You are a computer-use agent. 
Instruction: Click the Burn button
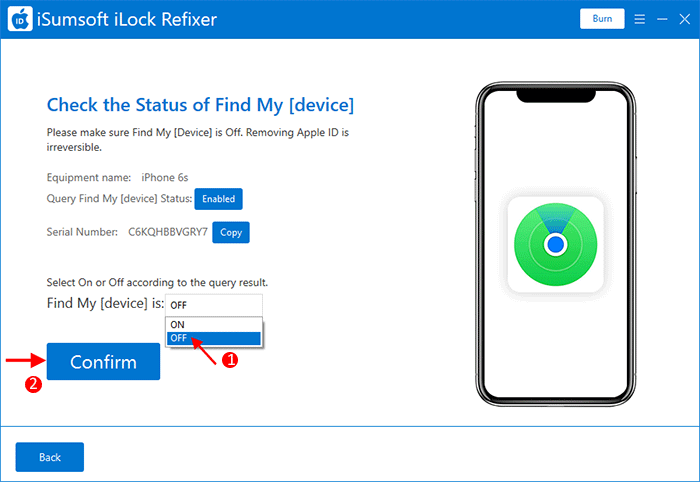[602, 19]
